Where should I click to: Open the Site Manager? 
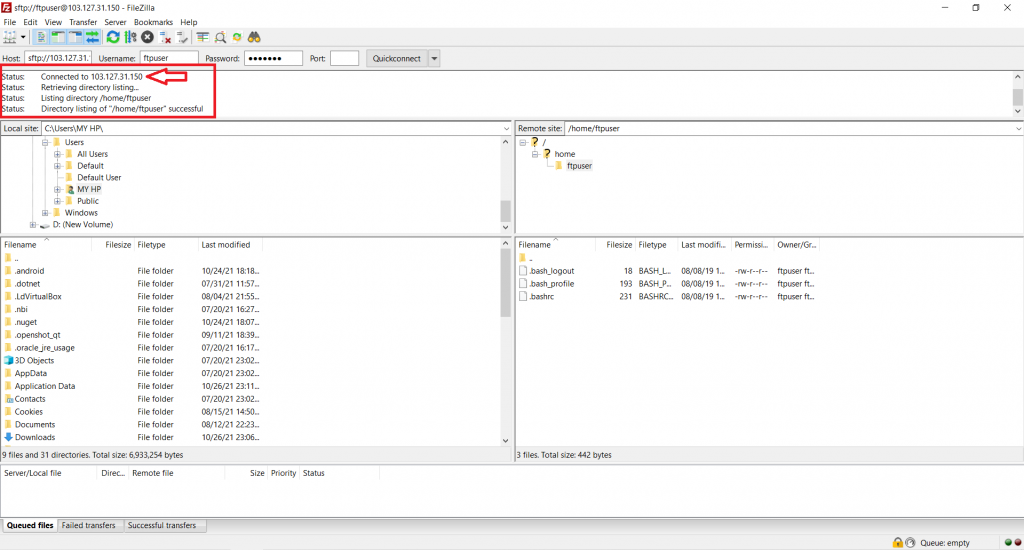click(10, 37)
